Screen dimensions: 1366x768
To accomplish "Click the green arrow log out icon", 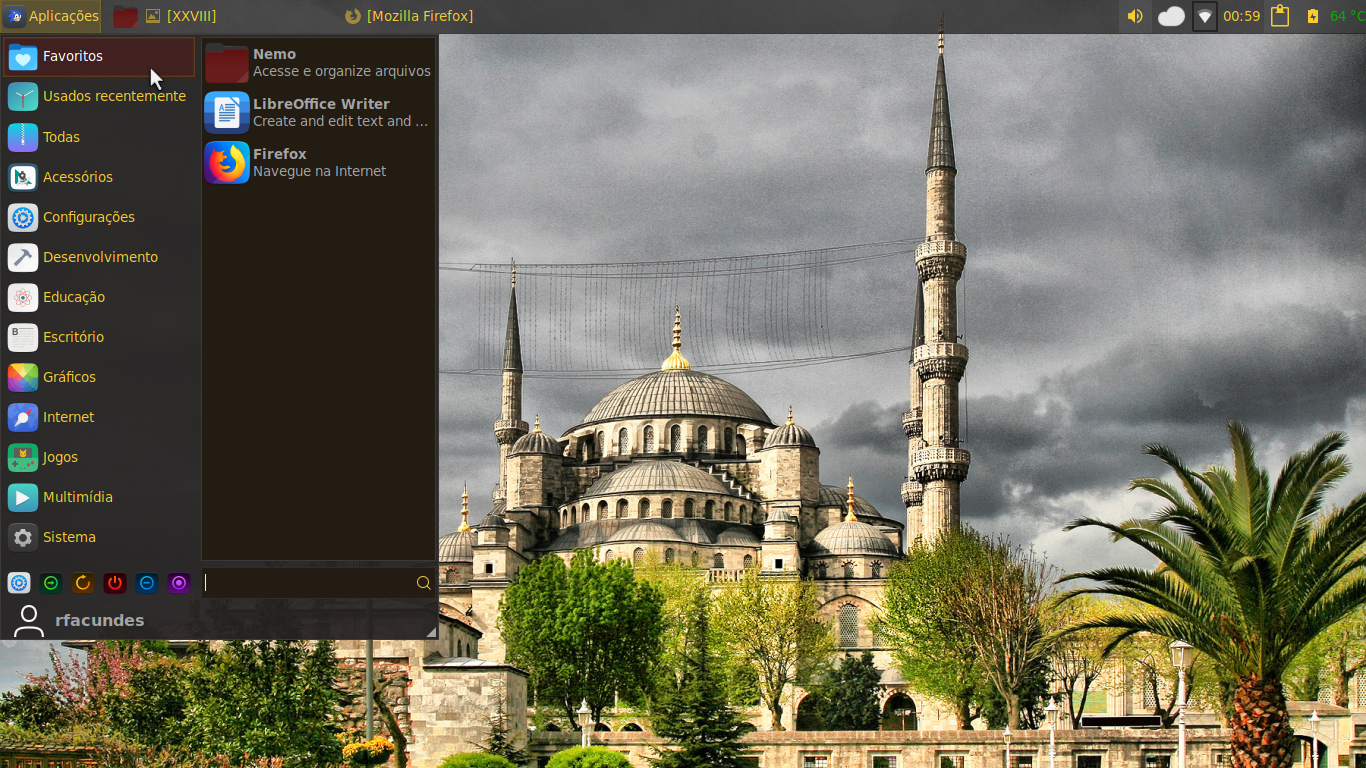I will pos(51,583).
